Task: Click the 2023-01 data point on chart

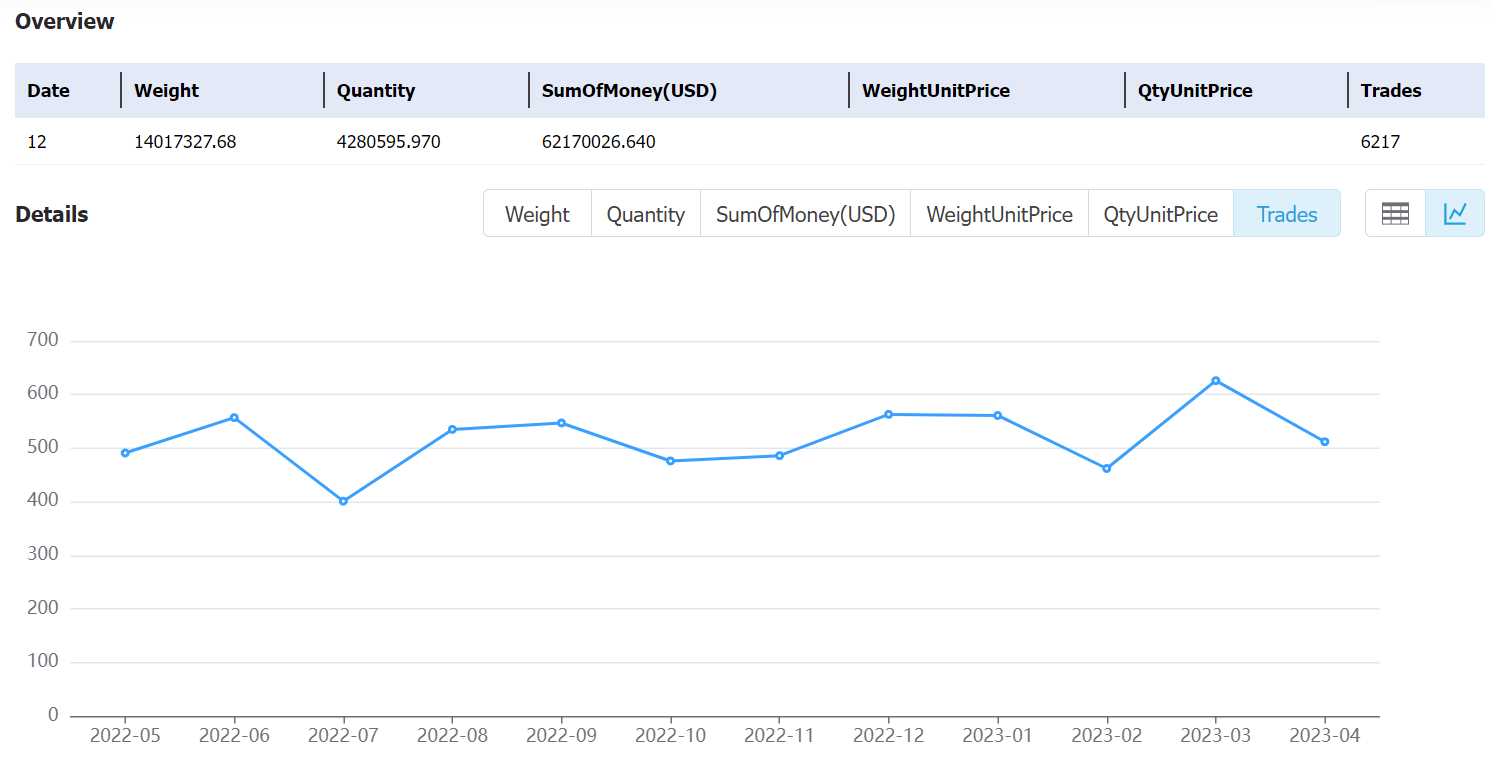Action: 998,415
